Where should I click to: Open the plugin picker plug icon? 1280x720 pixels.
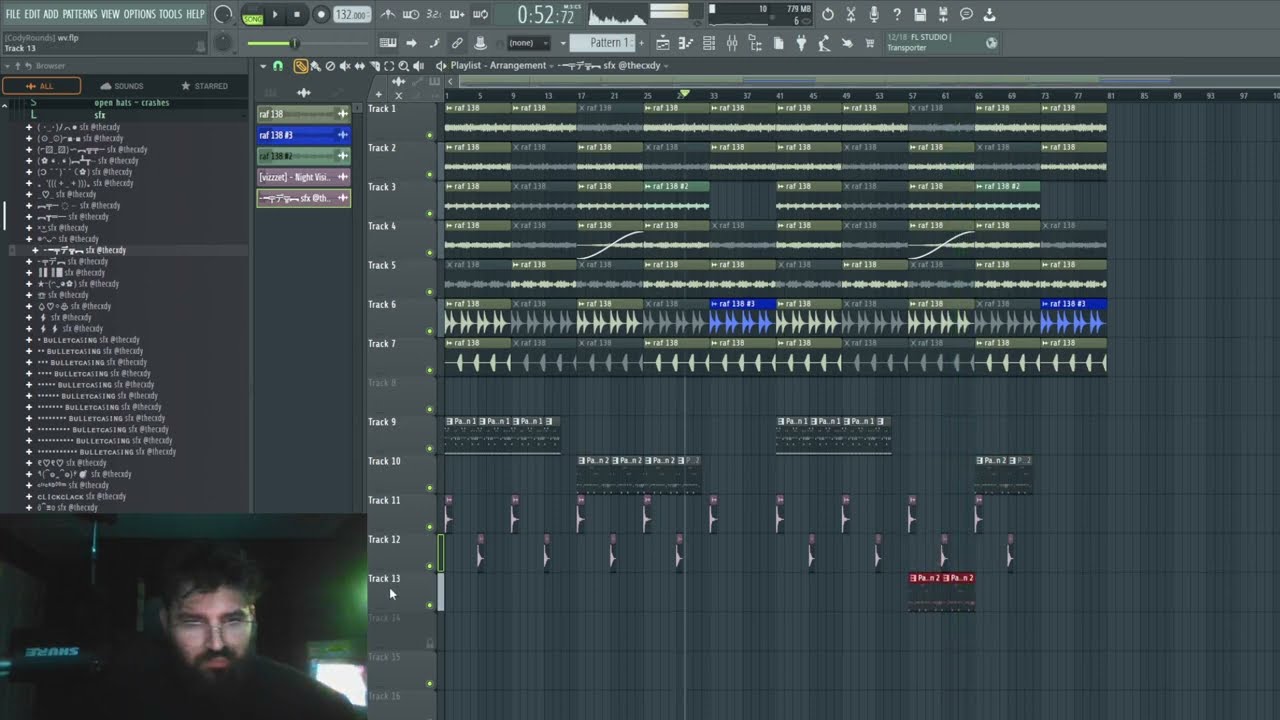point(801,43)
